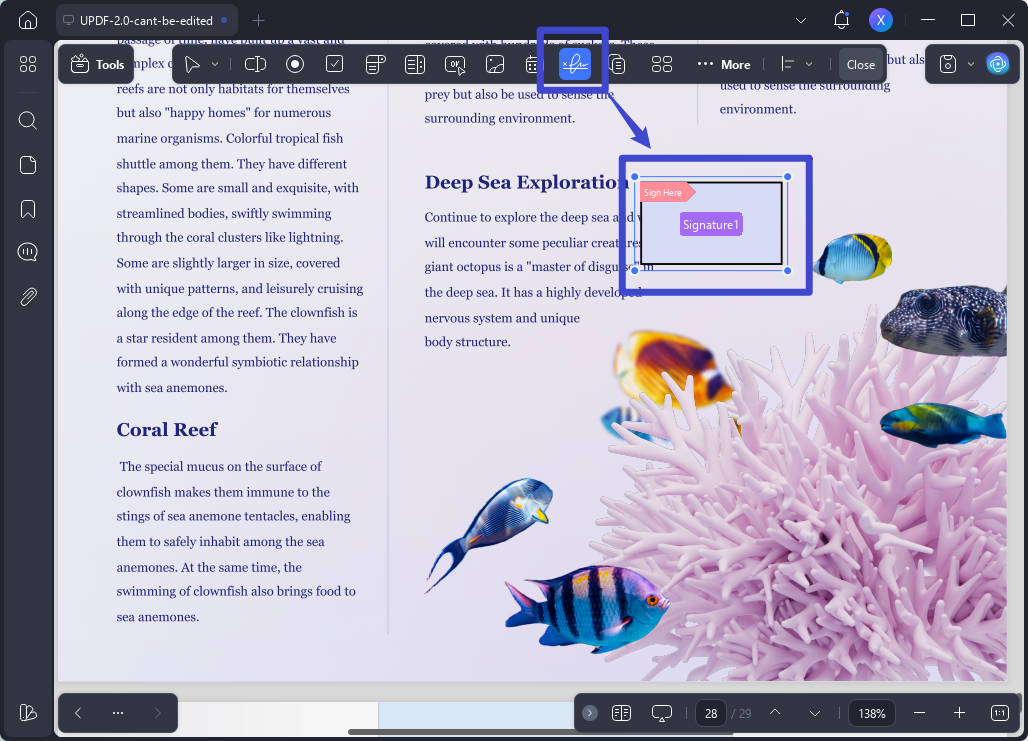The width and height of the screenshot is (1028, 741).
Task: Expand the alignment options dropdown arrow
Action: pyautogui.click(x=809, y=64)
